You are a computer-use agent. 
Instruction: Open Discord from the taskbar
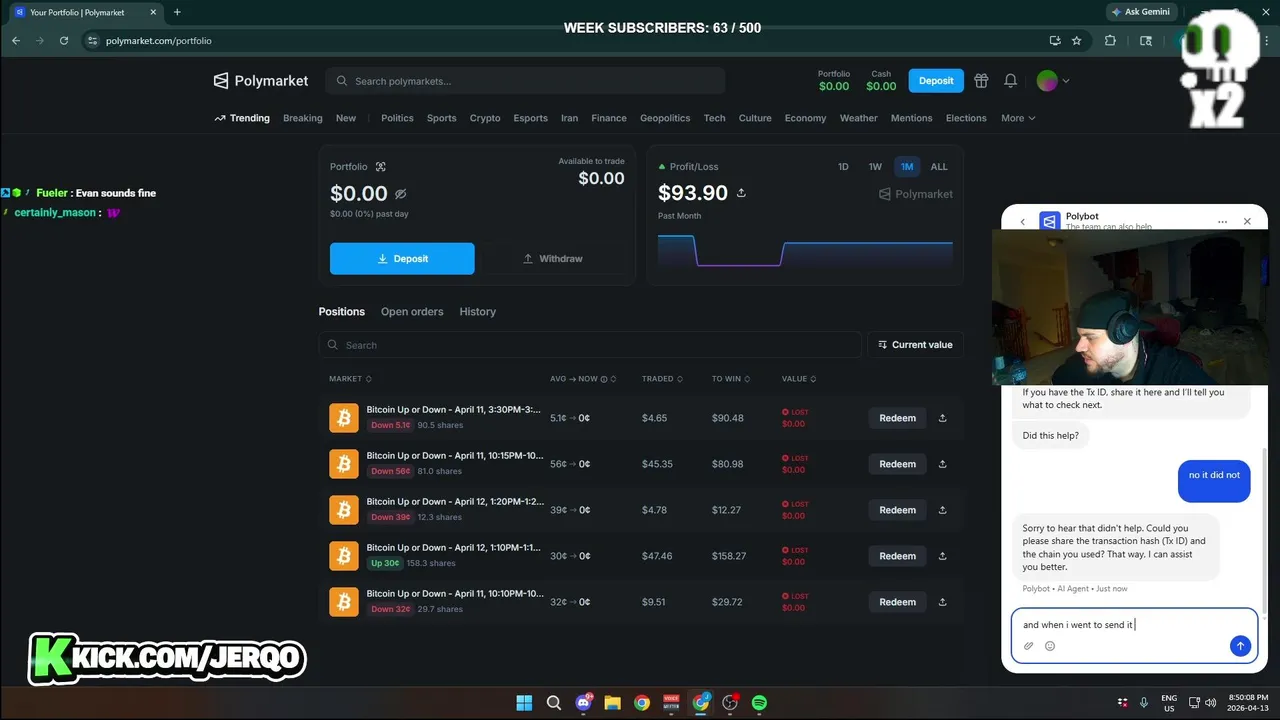(x=583, y=703)
